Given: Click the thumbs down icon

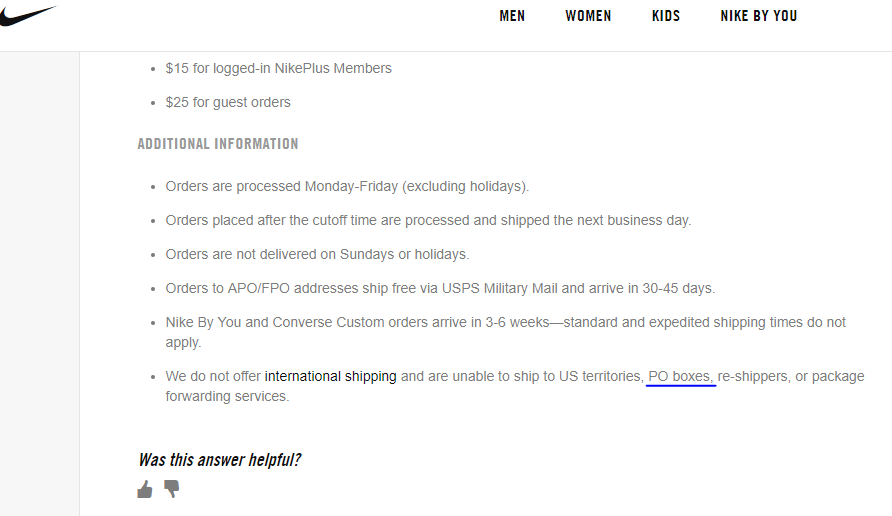Looking at the screenshot, I should tap(171, 489).
